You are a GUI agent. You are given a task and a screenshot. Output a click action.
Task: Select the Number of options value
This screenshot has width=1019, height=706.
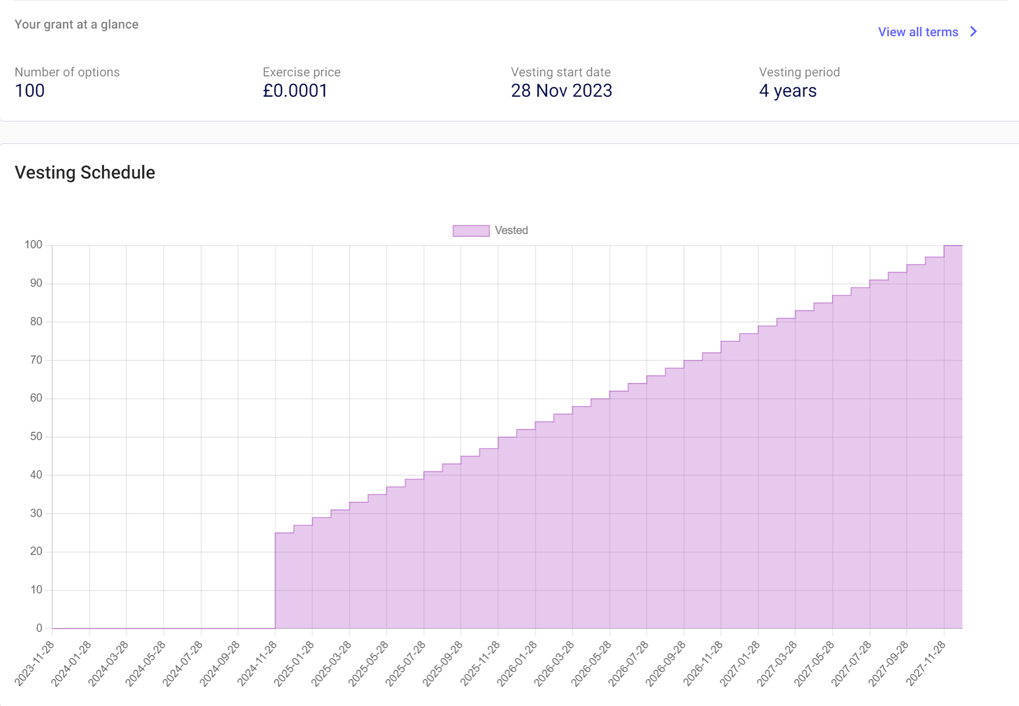coord(30,91)
